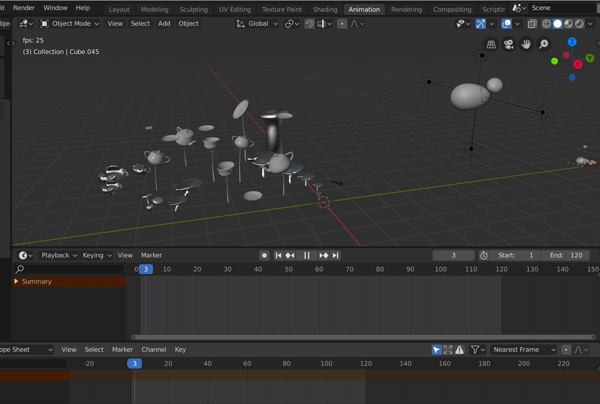Click End frame field showing 120
Viewport: 600px width, 404px height.
click(566, 255)
